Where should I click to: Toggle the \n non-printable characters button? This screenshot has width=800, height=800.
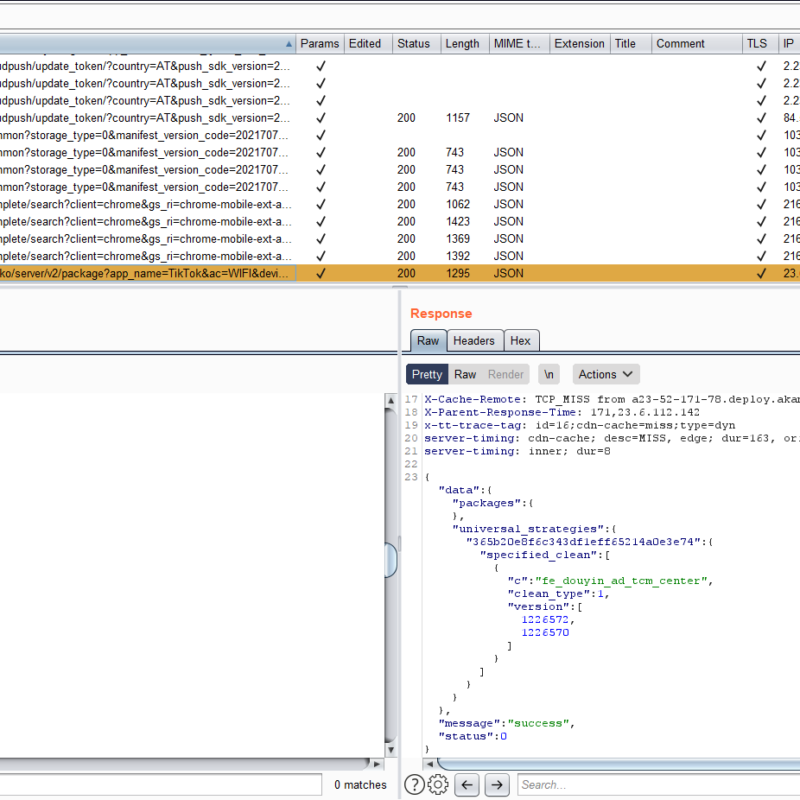(x=549, y=374)
